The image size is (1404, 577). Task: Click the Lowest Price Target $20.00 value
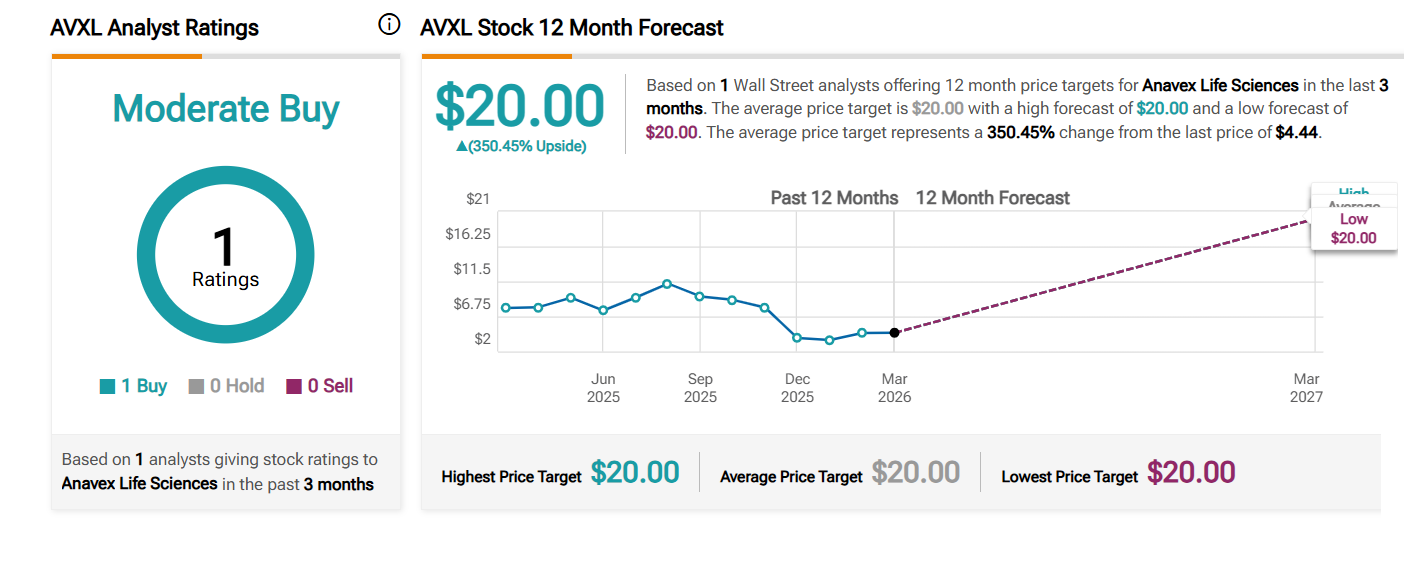pos(1191,472)
